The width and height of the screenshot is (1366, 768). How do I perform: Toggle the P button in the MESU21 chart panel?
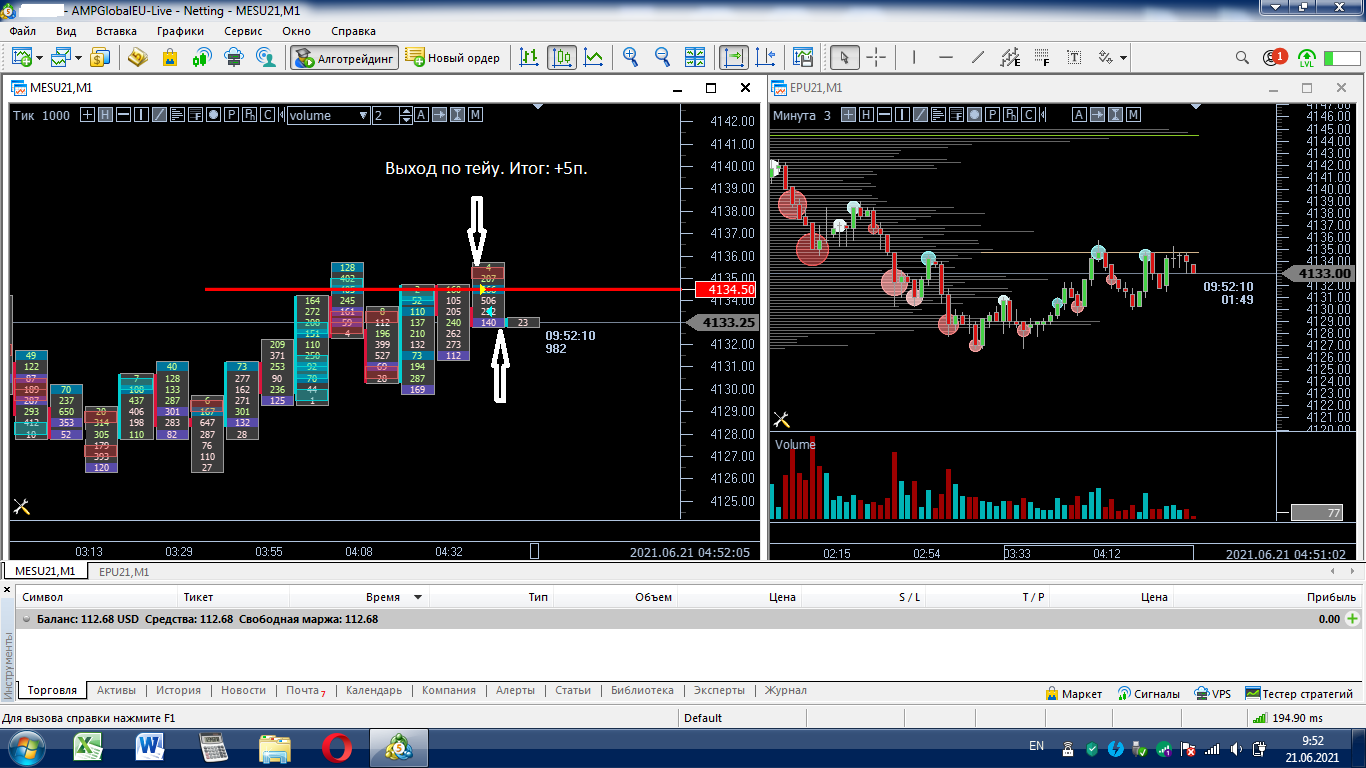pyautogui.click(x=231, y=115)
